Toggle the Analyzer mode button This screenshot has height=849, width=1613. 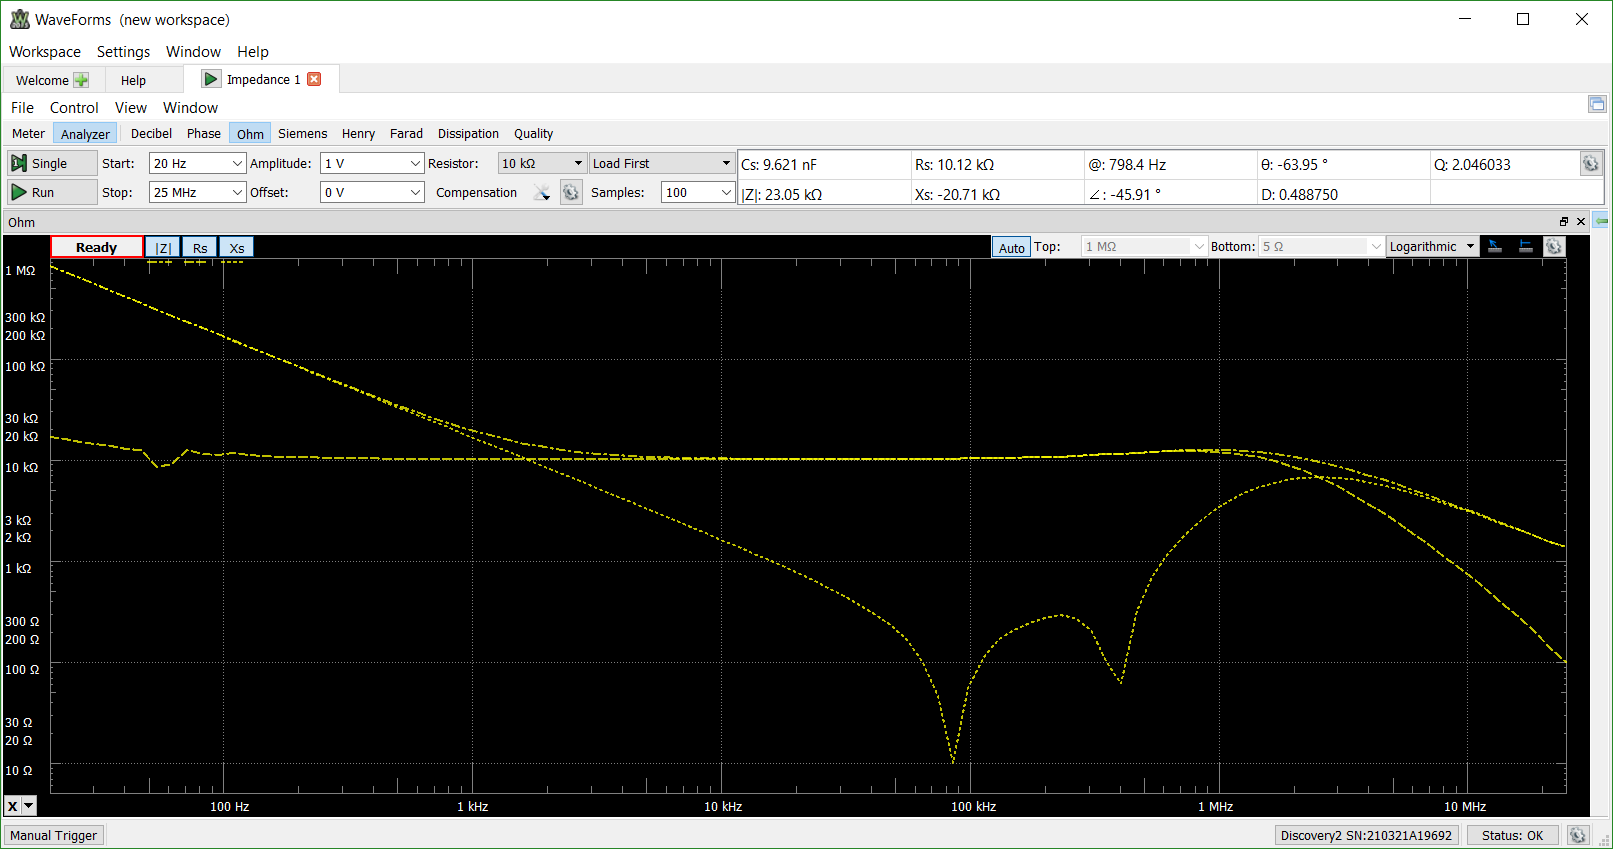85,133
